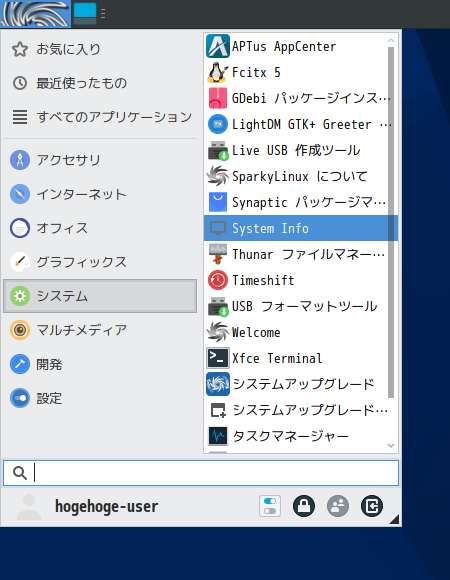Click the lock screen icon
The height and width of the screenshot is (580, 450).
coord(304,506)
